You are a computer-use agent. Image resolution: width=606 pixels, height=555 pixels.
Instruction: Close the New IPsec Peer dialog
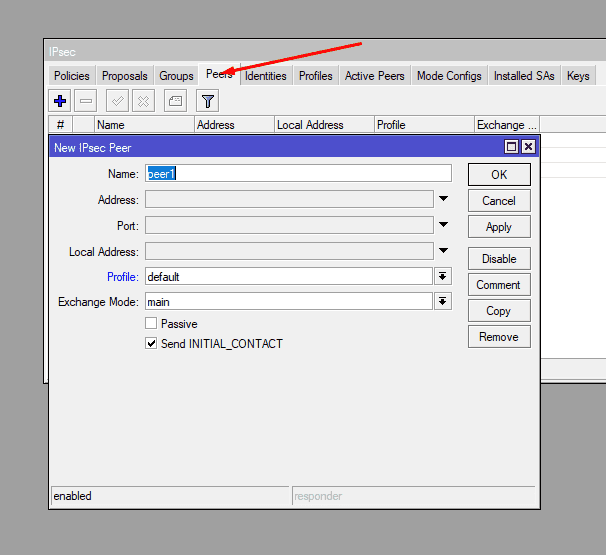[x=528, y=147]
